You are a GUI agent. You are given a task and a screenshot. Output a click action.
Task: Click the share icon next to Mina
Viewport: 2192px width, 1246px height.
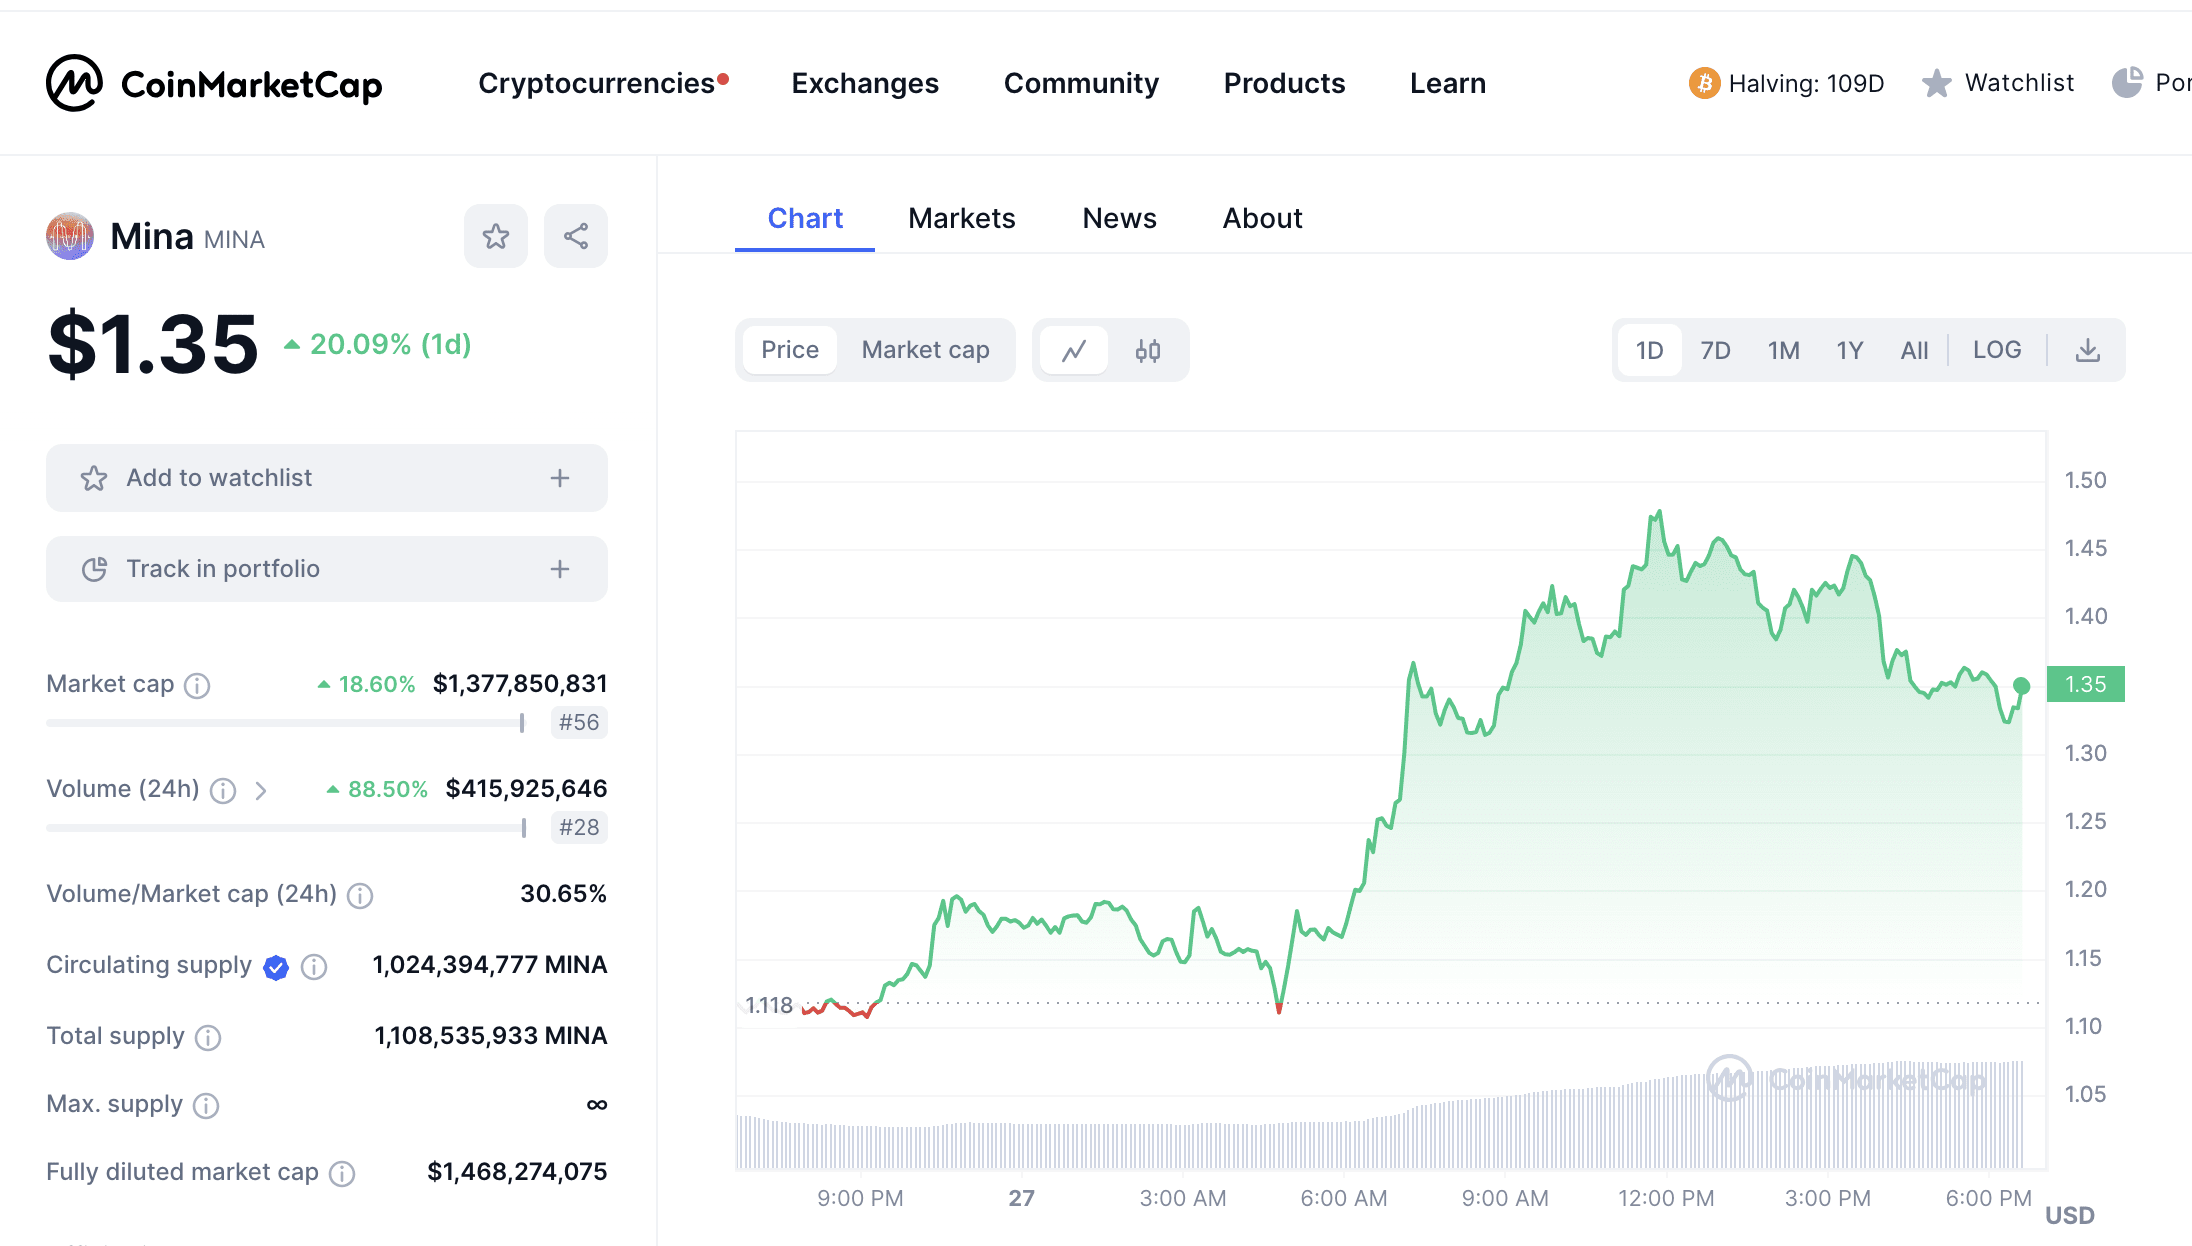[x=575, y=236]
